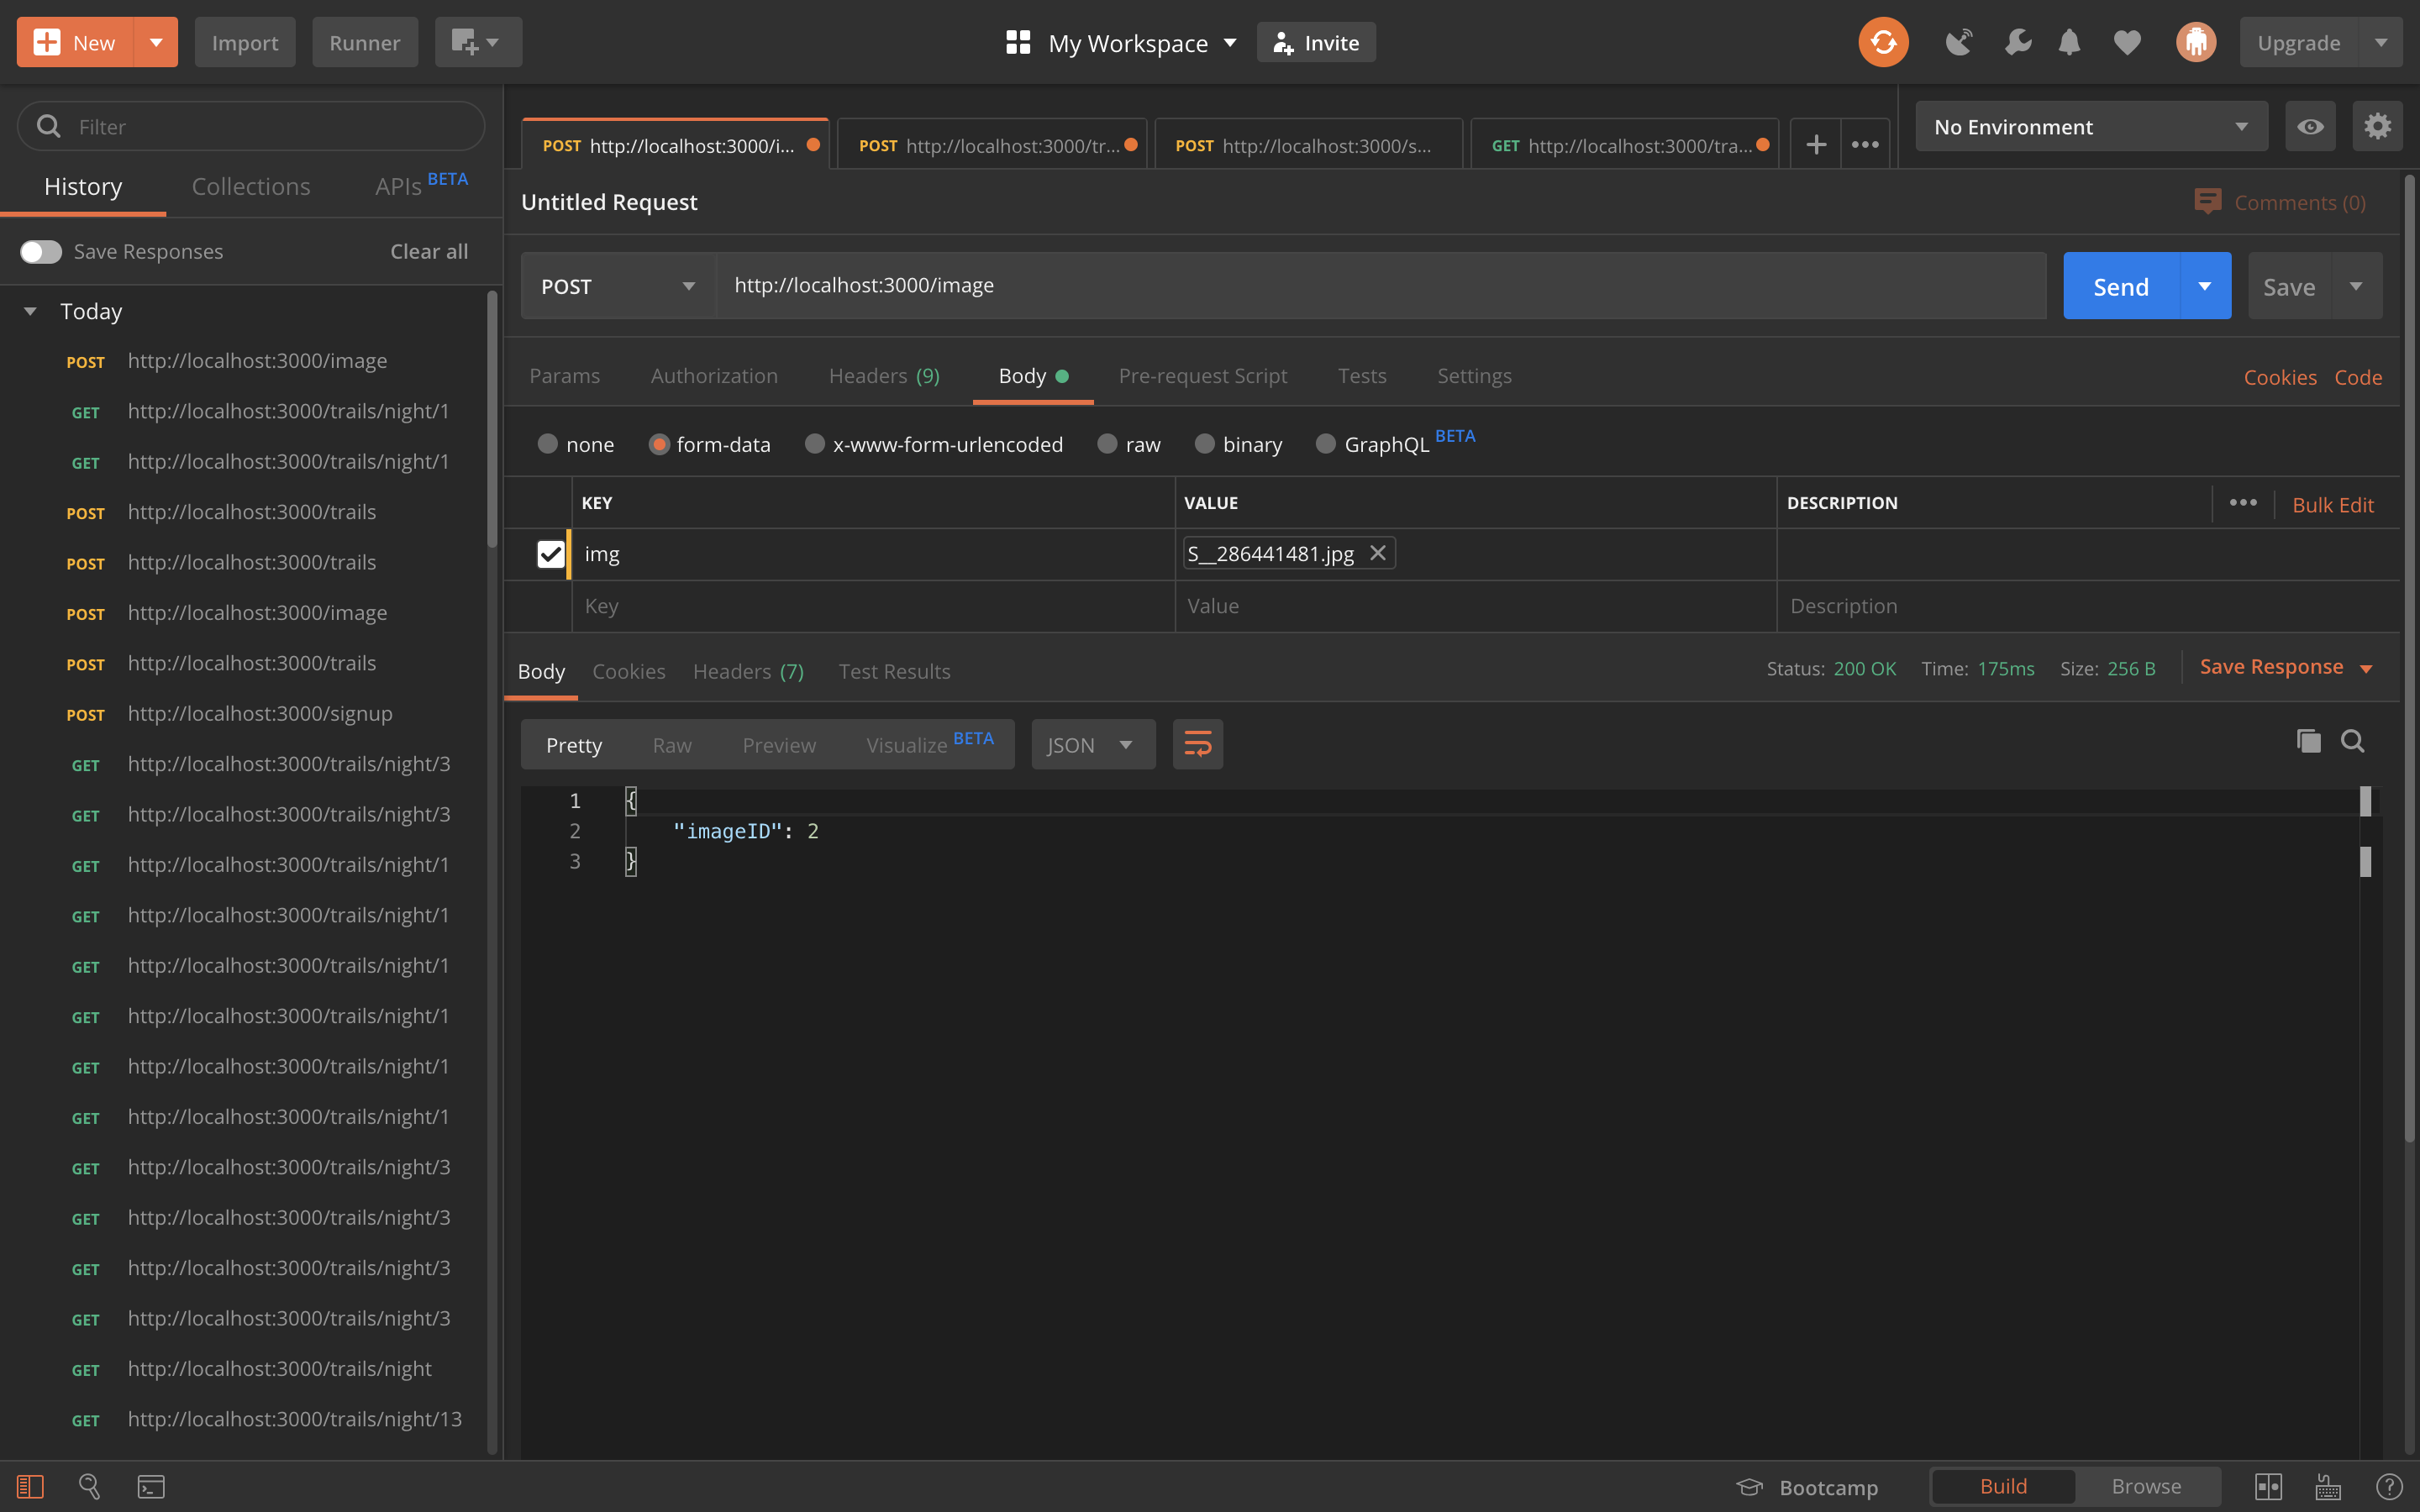The height and width of the screenshot is (1512, 2420).
Task: Toggle the Save Responses switch
Action: point(41,251)
